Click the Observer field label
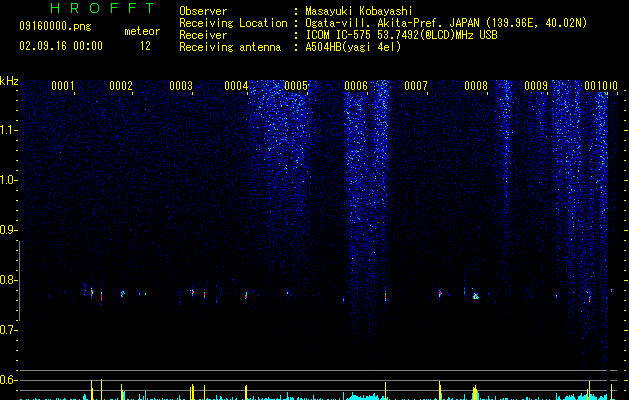629x400 pixels. (203, 11)
